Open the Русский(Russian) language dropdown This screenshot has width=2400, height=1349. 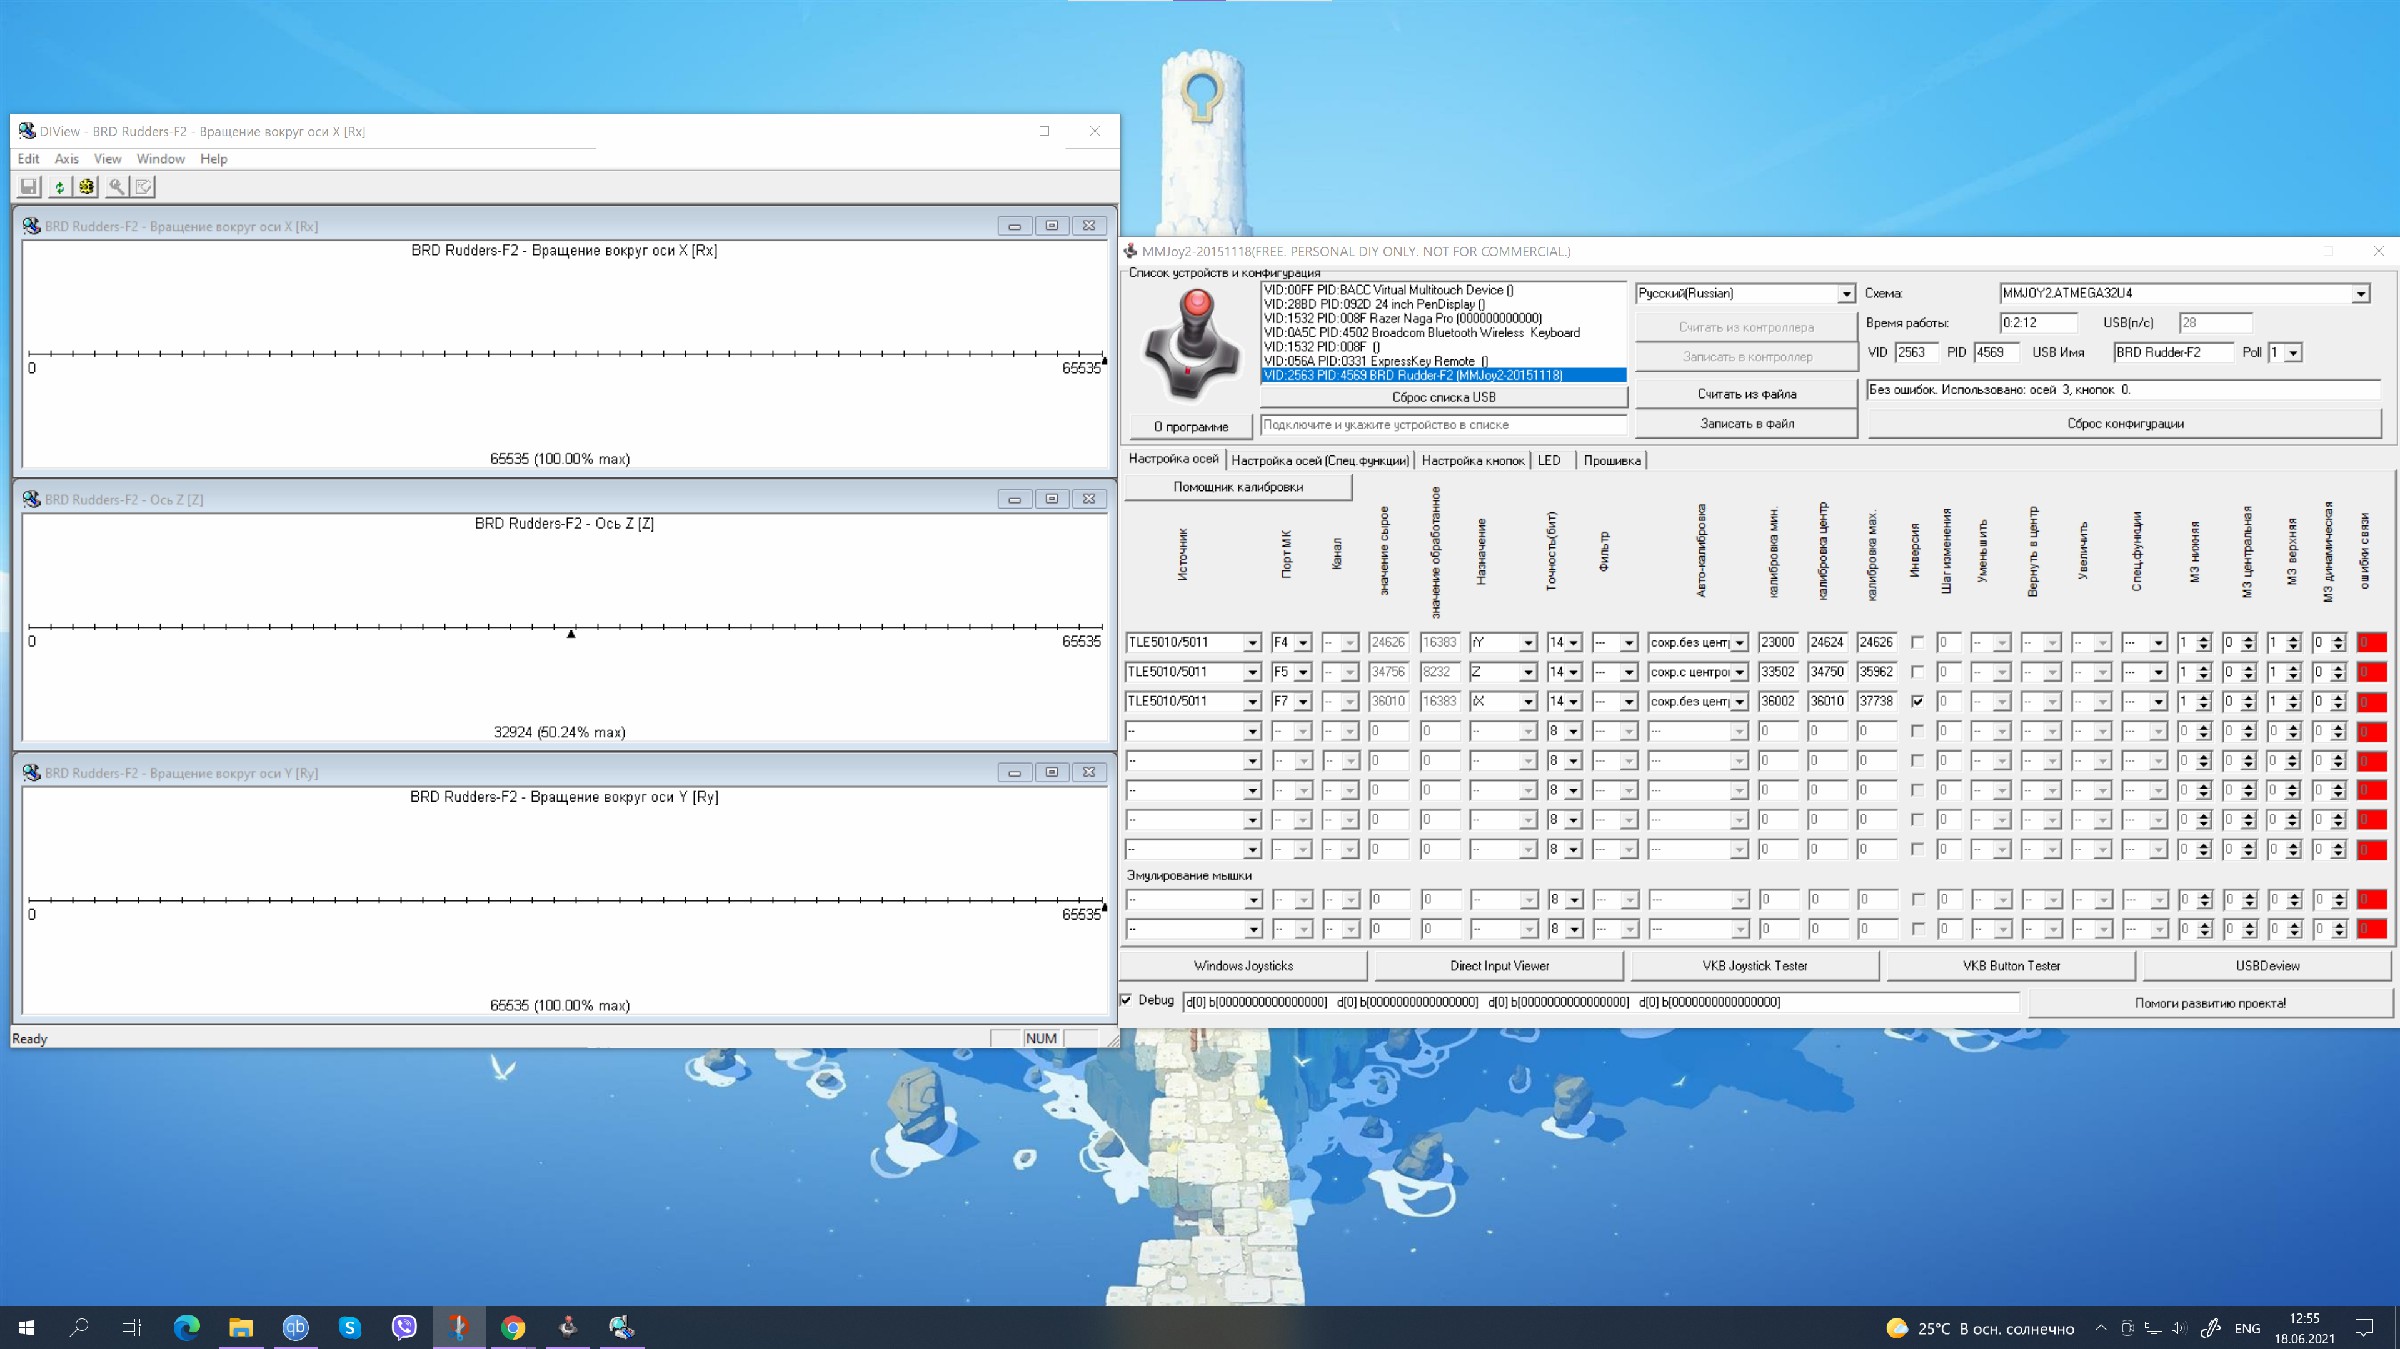pos(1845,294)
